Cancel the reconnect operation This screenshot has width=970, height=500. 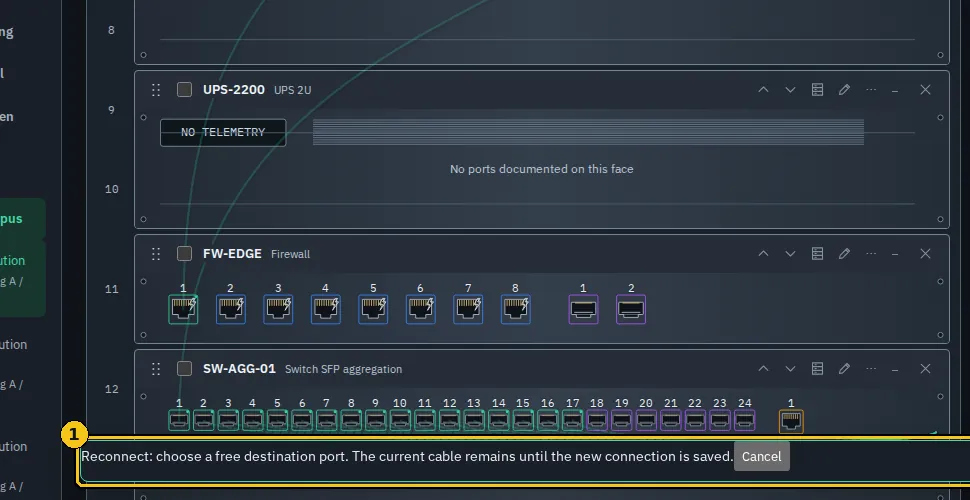[762, 457]
